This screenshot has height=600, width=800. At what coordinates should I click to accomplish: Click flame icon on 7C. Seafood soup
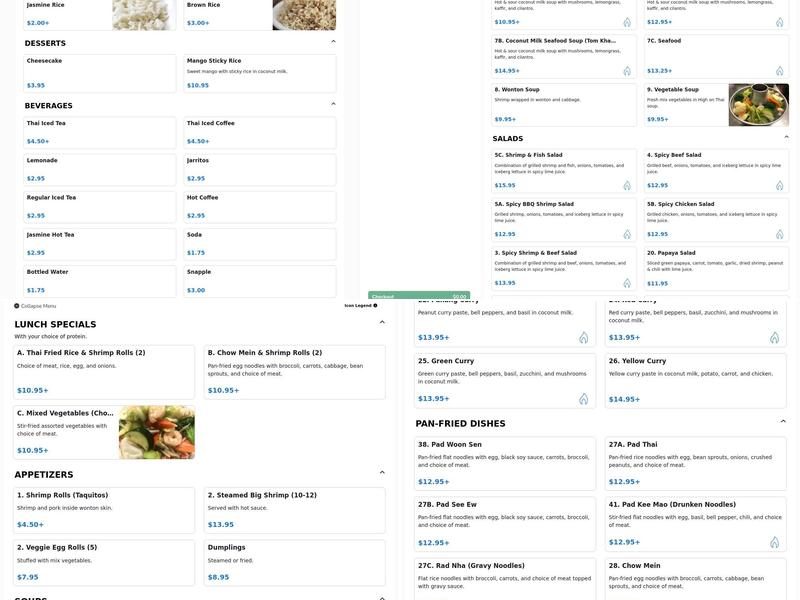pos(779,71)
